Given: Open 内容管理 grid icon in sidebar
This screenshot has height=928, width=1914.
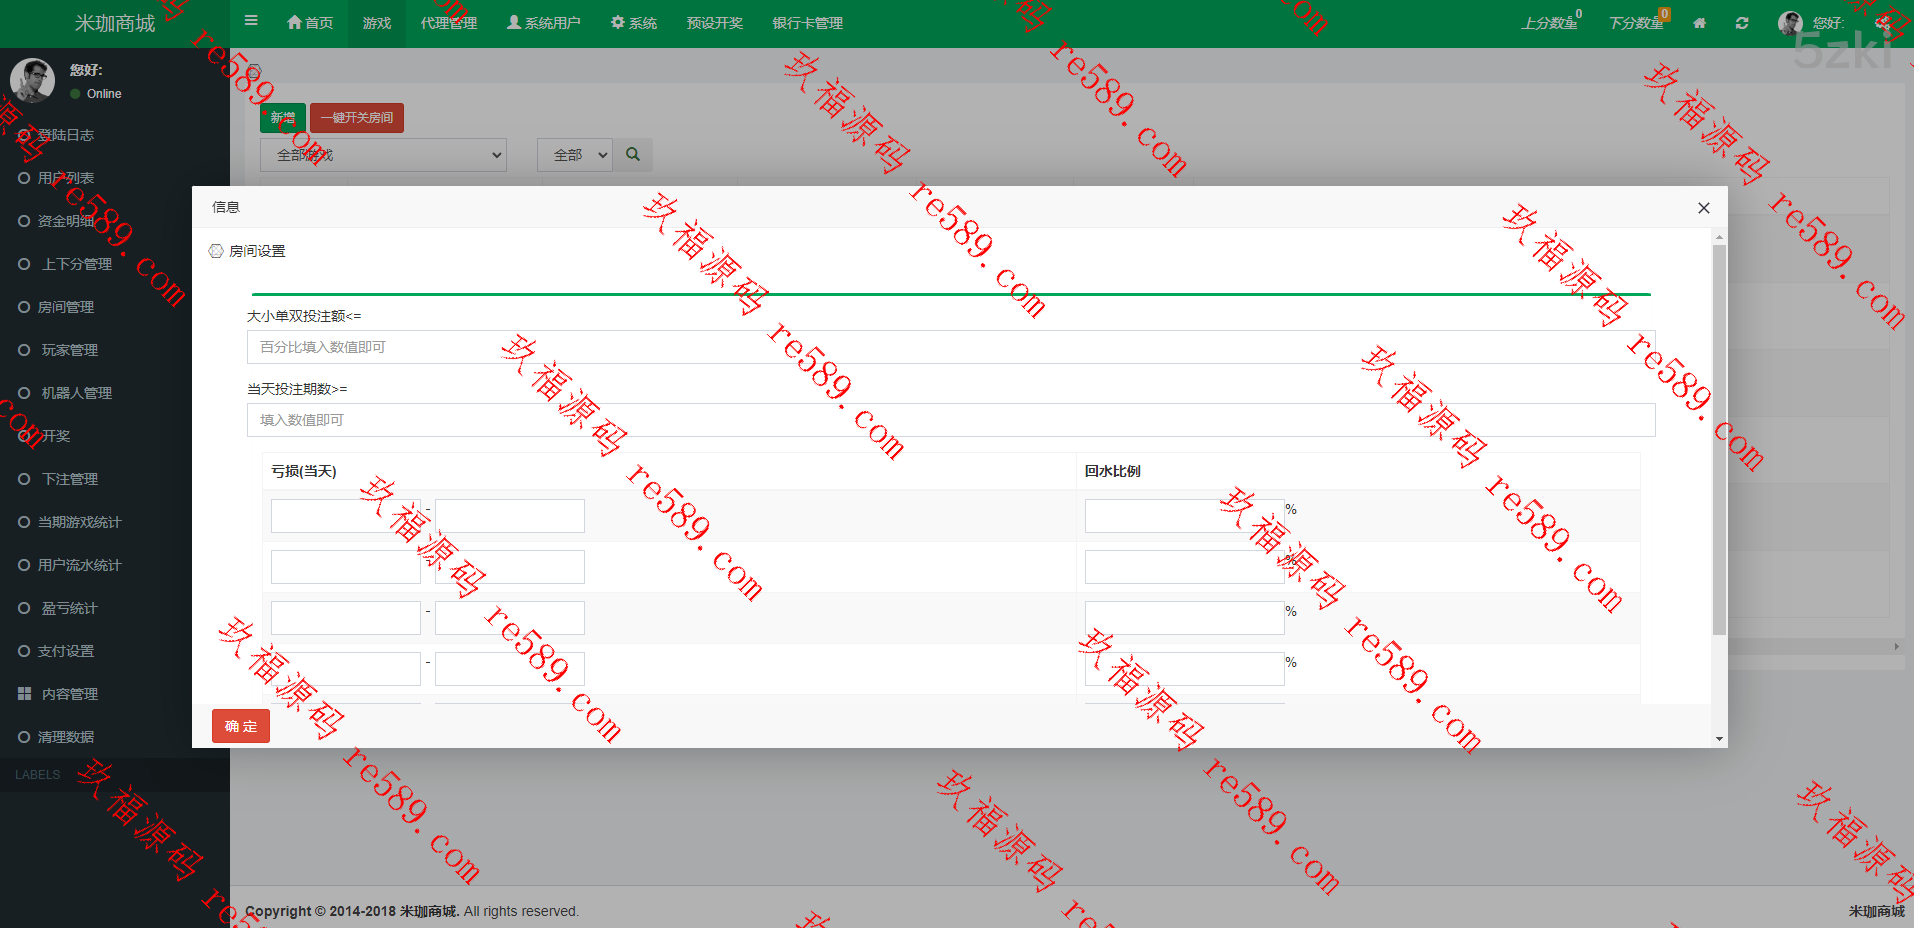Looking at the screenshot, I should pyautogui.click(x=25, y=694).
